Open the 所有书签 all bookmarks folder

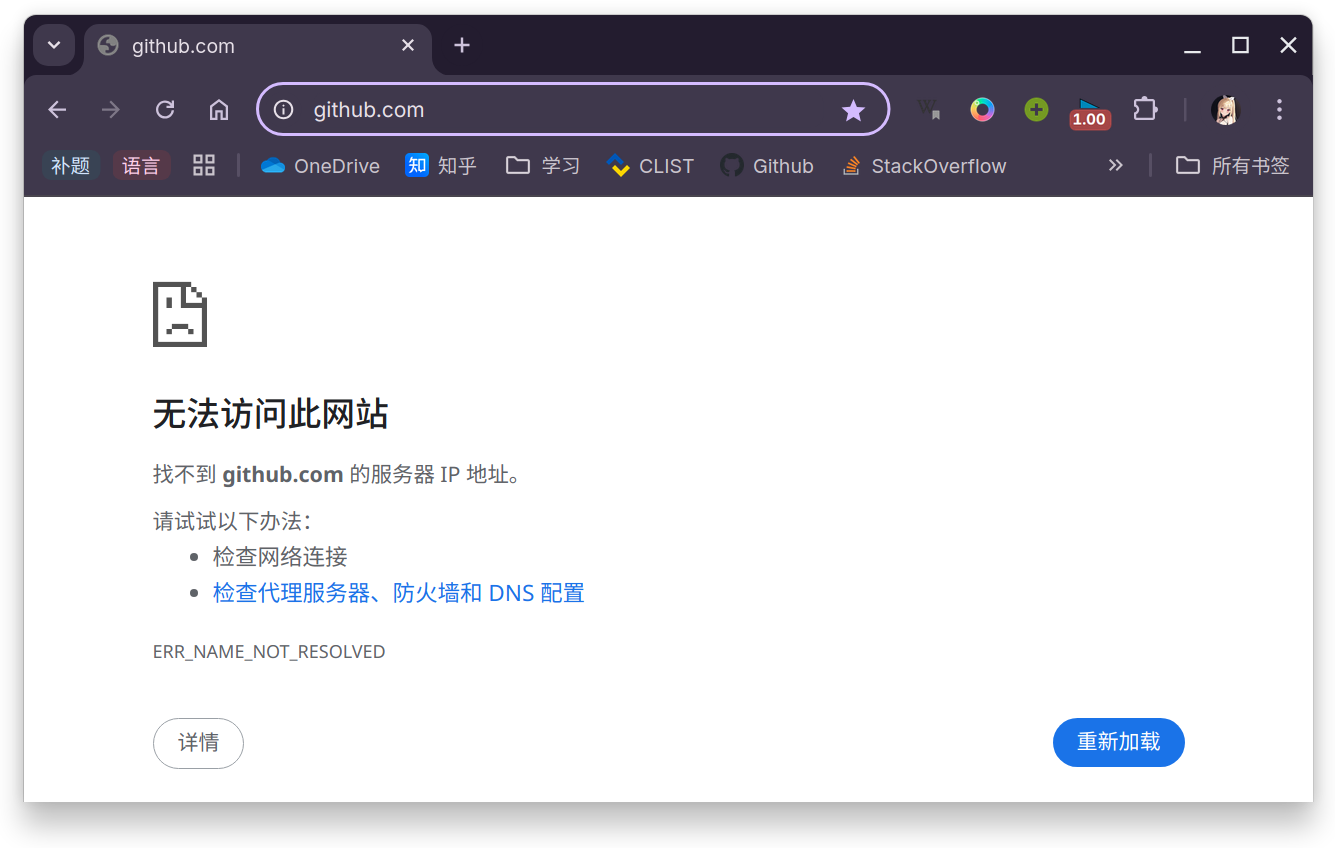pyautogui.click(x=1232, y=166)
